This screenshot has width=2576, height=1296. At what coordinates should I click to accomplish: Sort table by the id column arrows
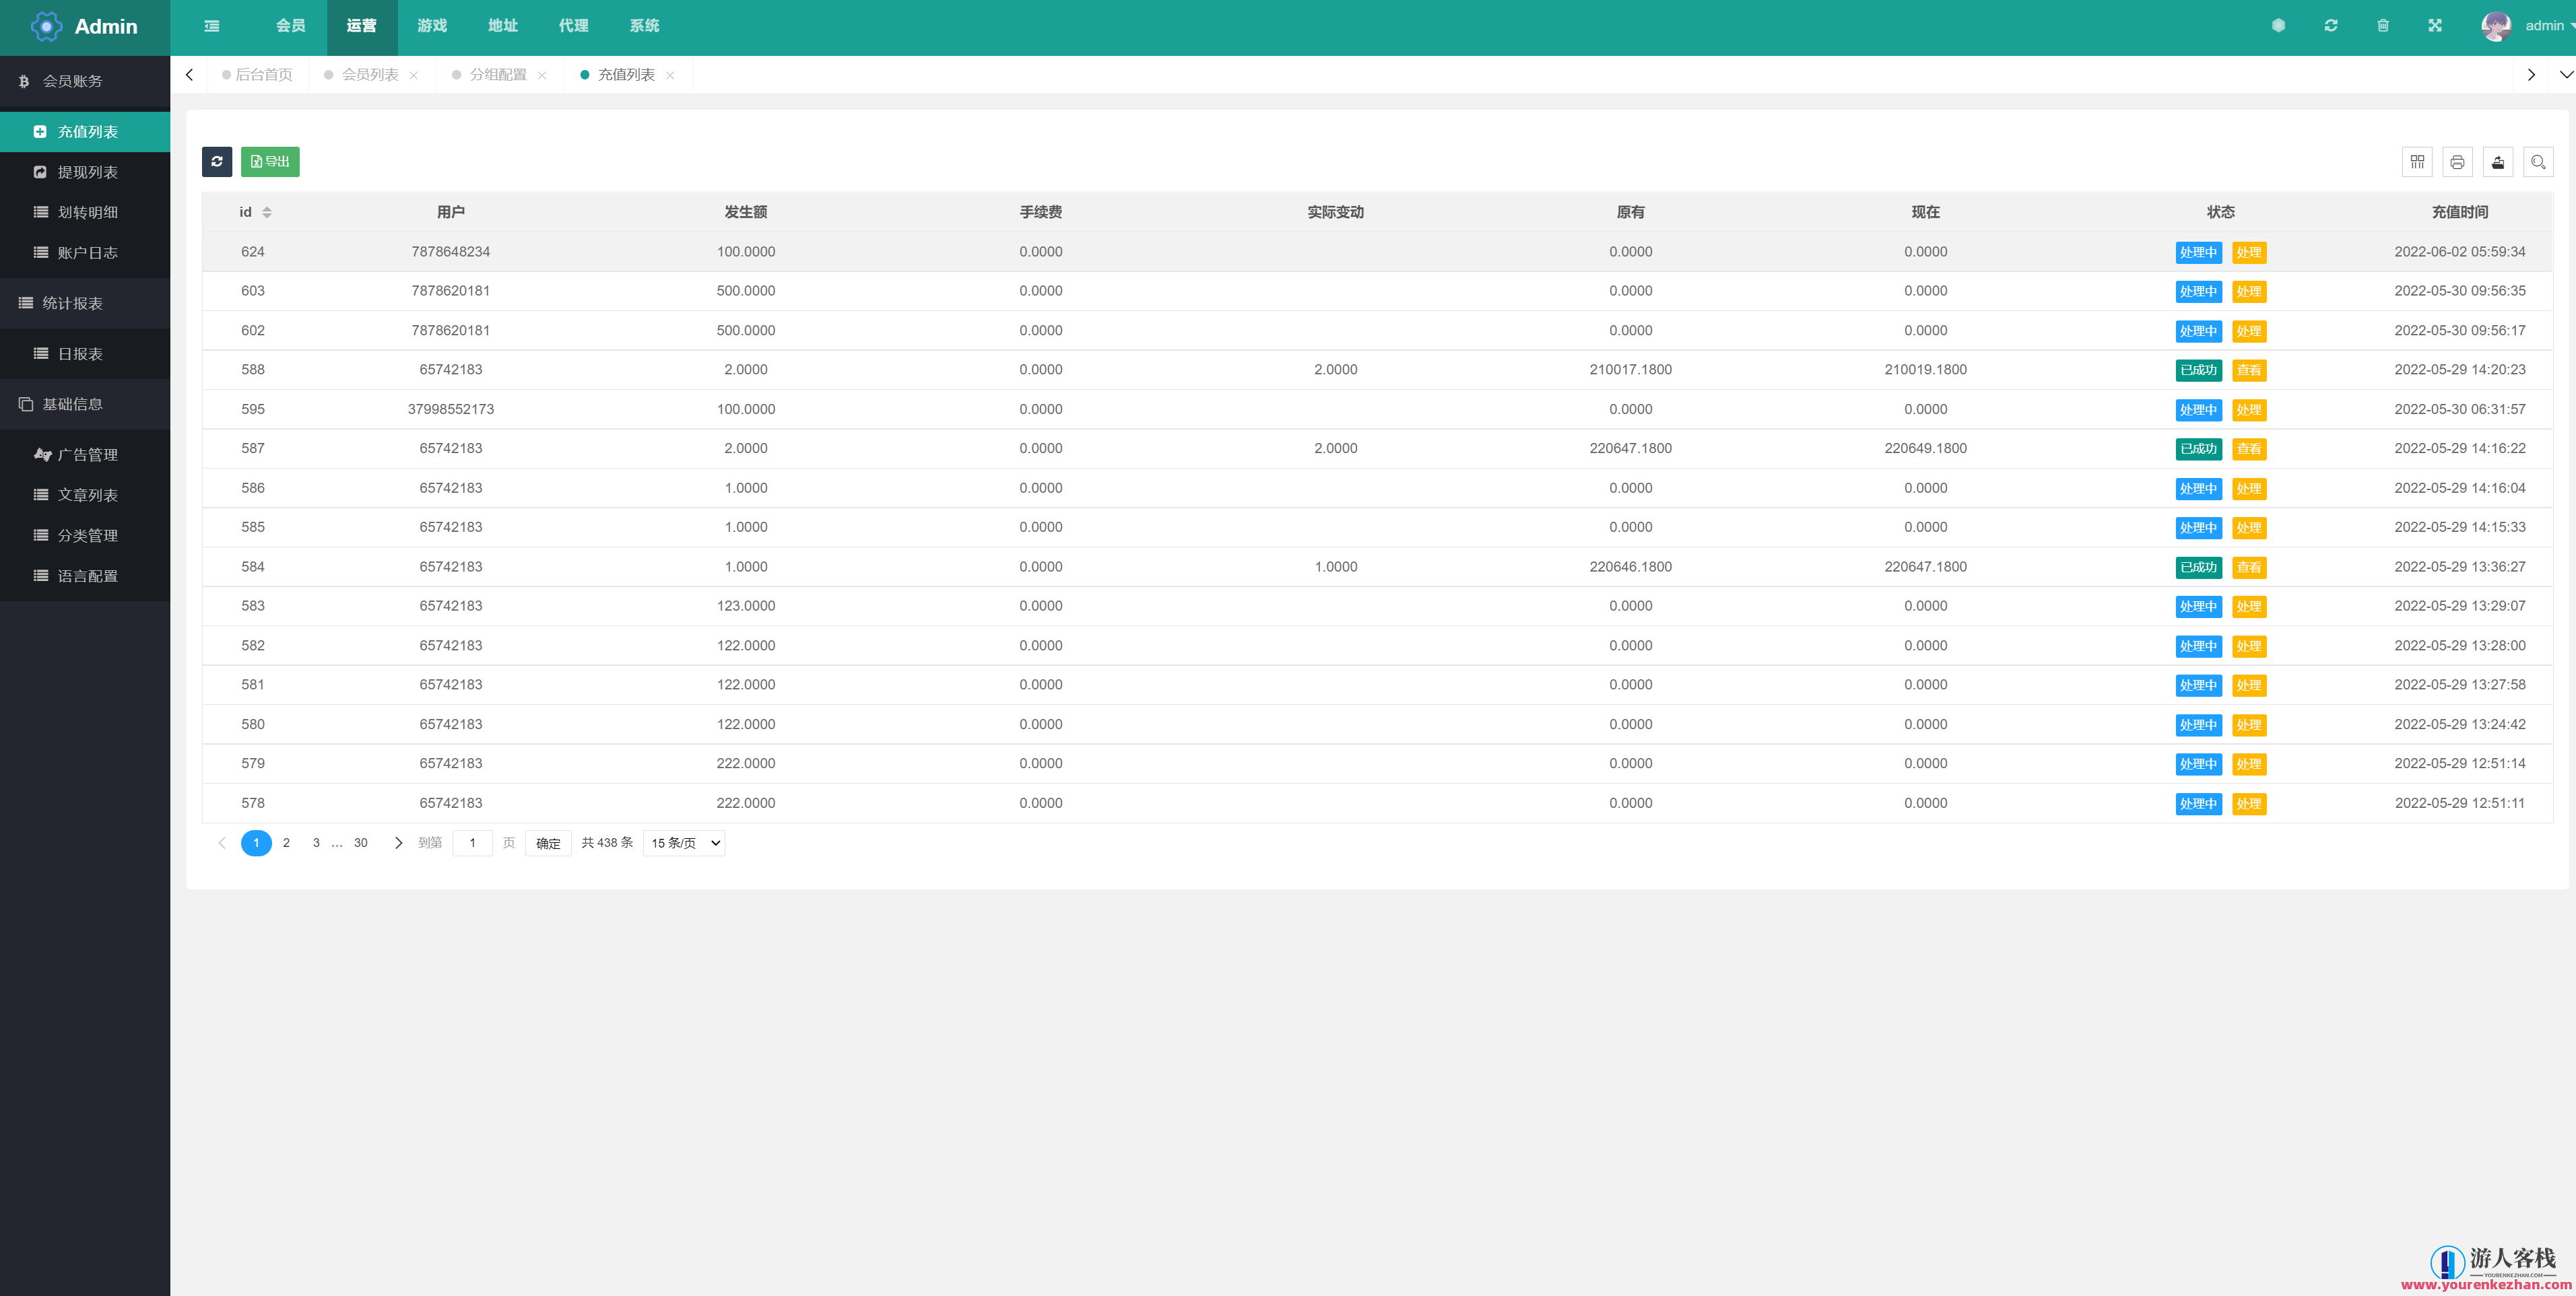click(267, 212)
